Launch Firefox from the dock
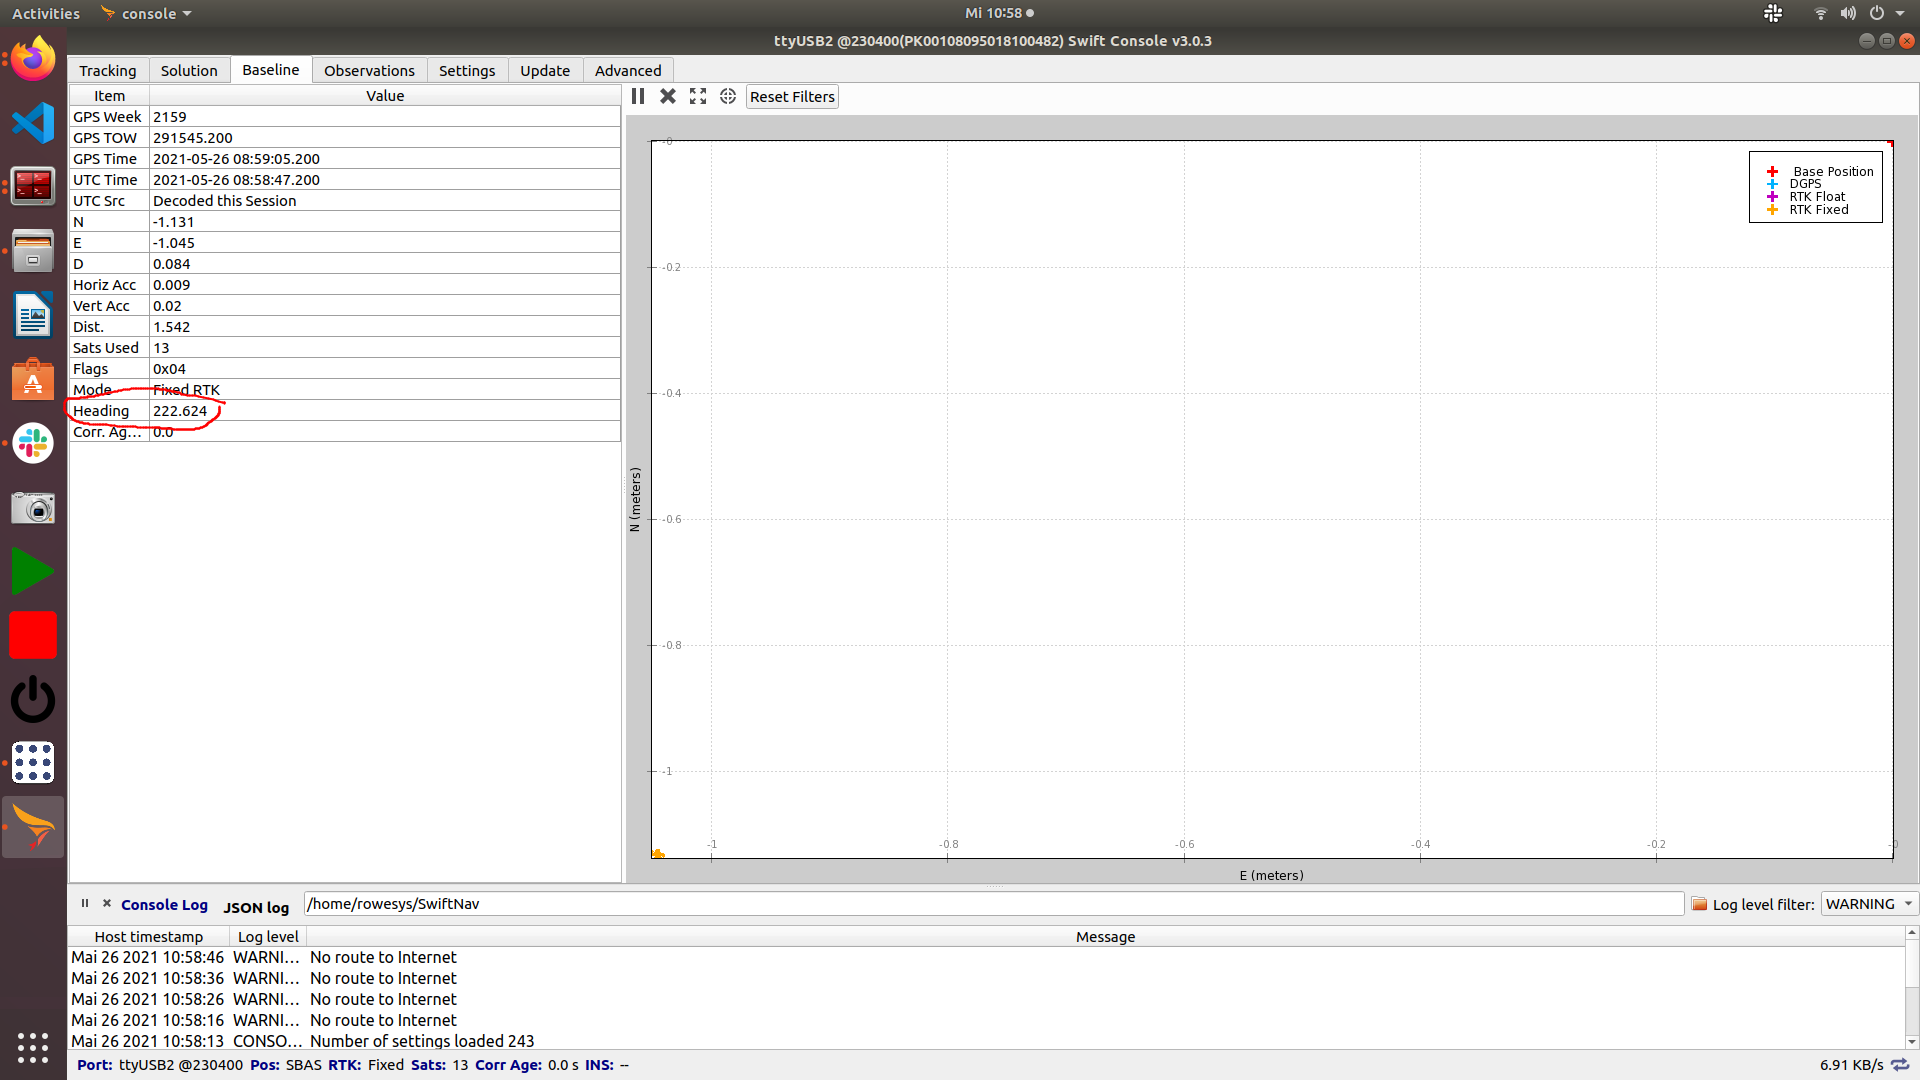The width and height of the screenshot is (1920, 1080). (x=33, y=58)
